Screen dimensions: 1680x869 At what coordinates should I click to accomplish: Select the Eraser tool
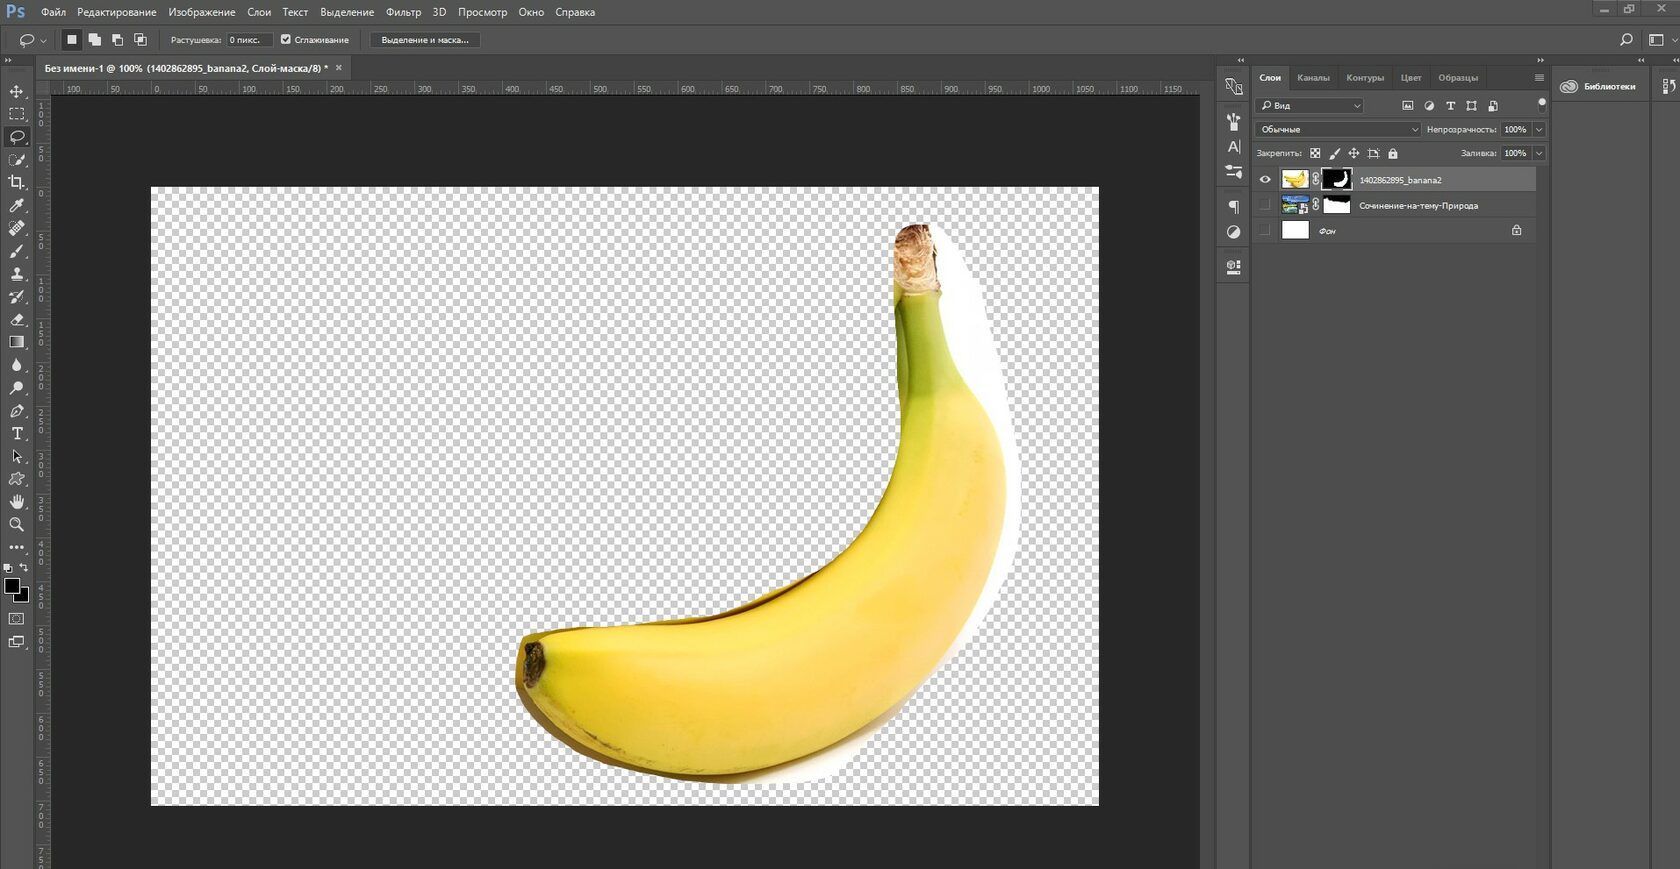point(17,320)
